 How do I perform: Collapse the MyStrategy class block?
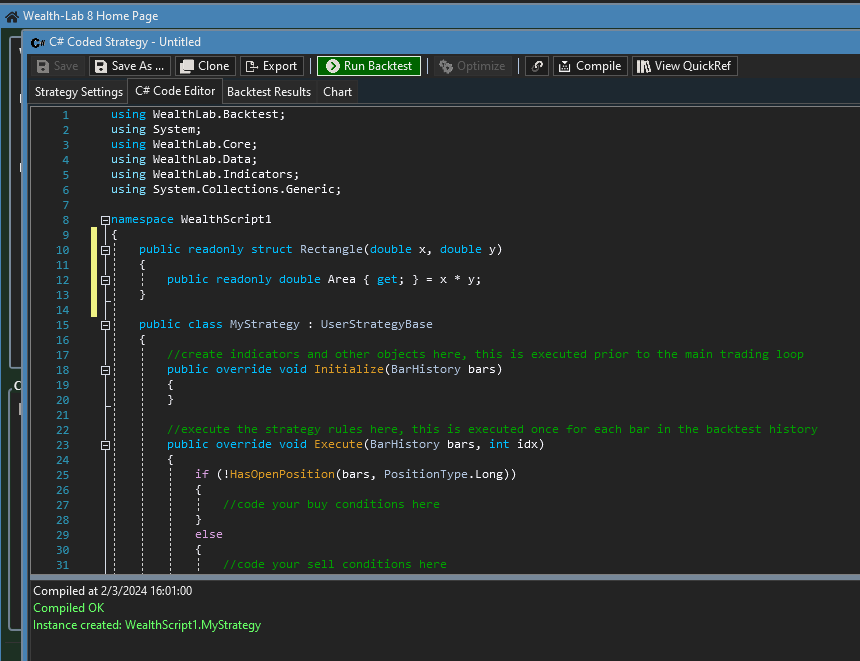[x=105, y=325]
